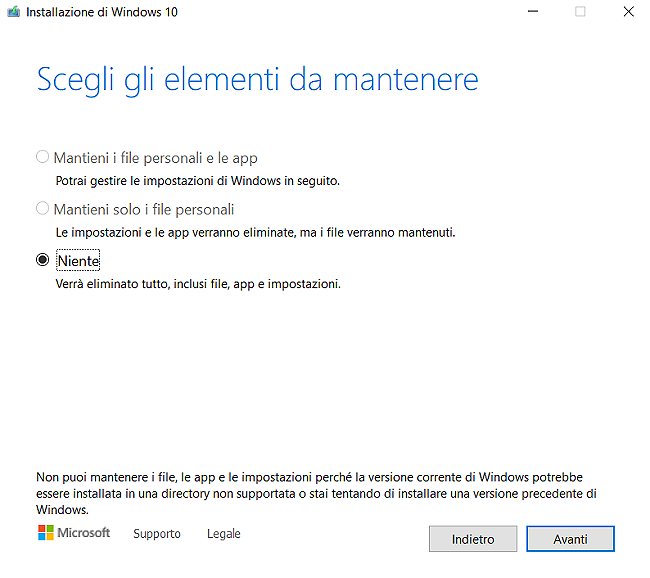Click the Windows setup icon in title bar
This screenshot has height=578, width=650.
click(13, 12)
